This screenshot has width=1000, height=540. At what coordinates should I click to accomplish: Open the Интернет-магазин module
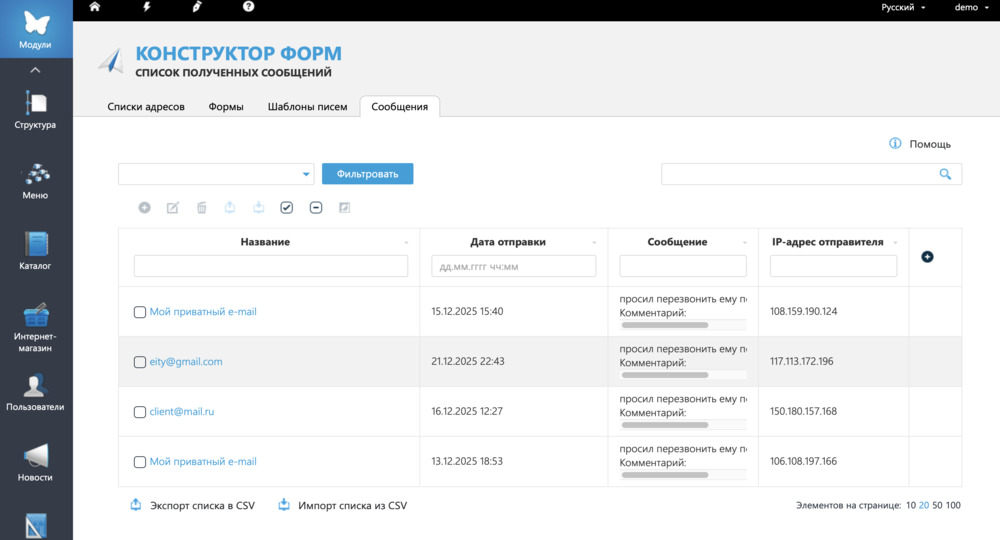coord(36,328)
